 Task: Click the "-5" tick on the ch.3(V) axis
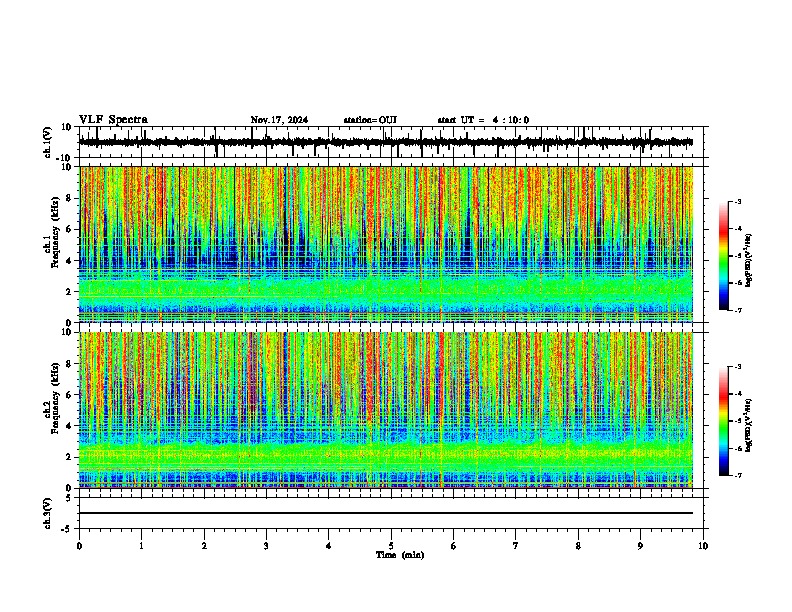(x=67, y=529)
